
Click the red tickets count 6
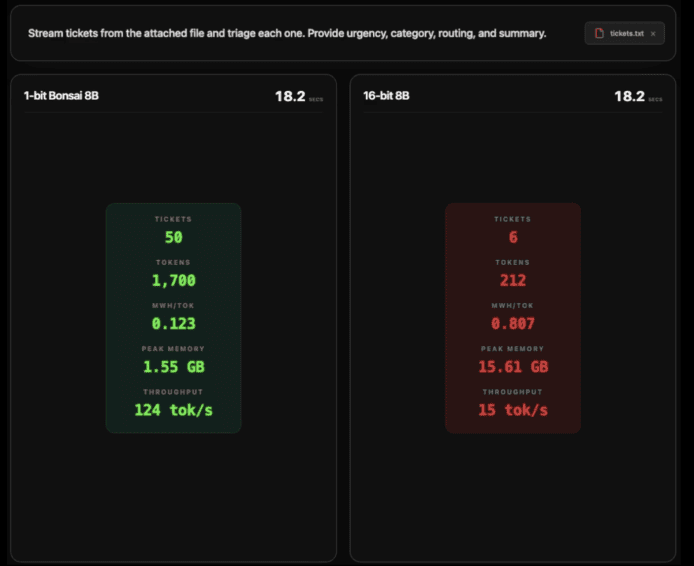513,237
